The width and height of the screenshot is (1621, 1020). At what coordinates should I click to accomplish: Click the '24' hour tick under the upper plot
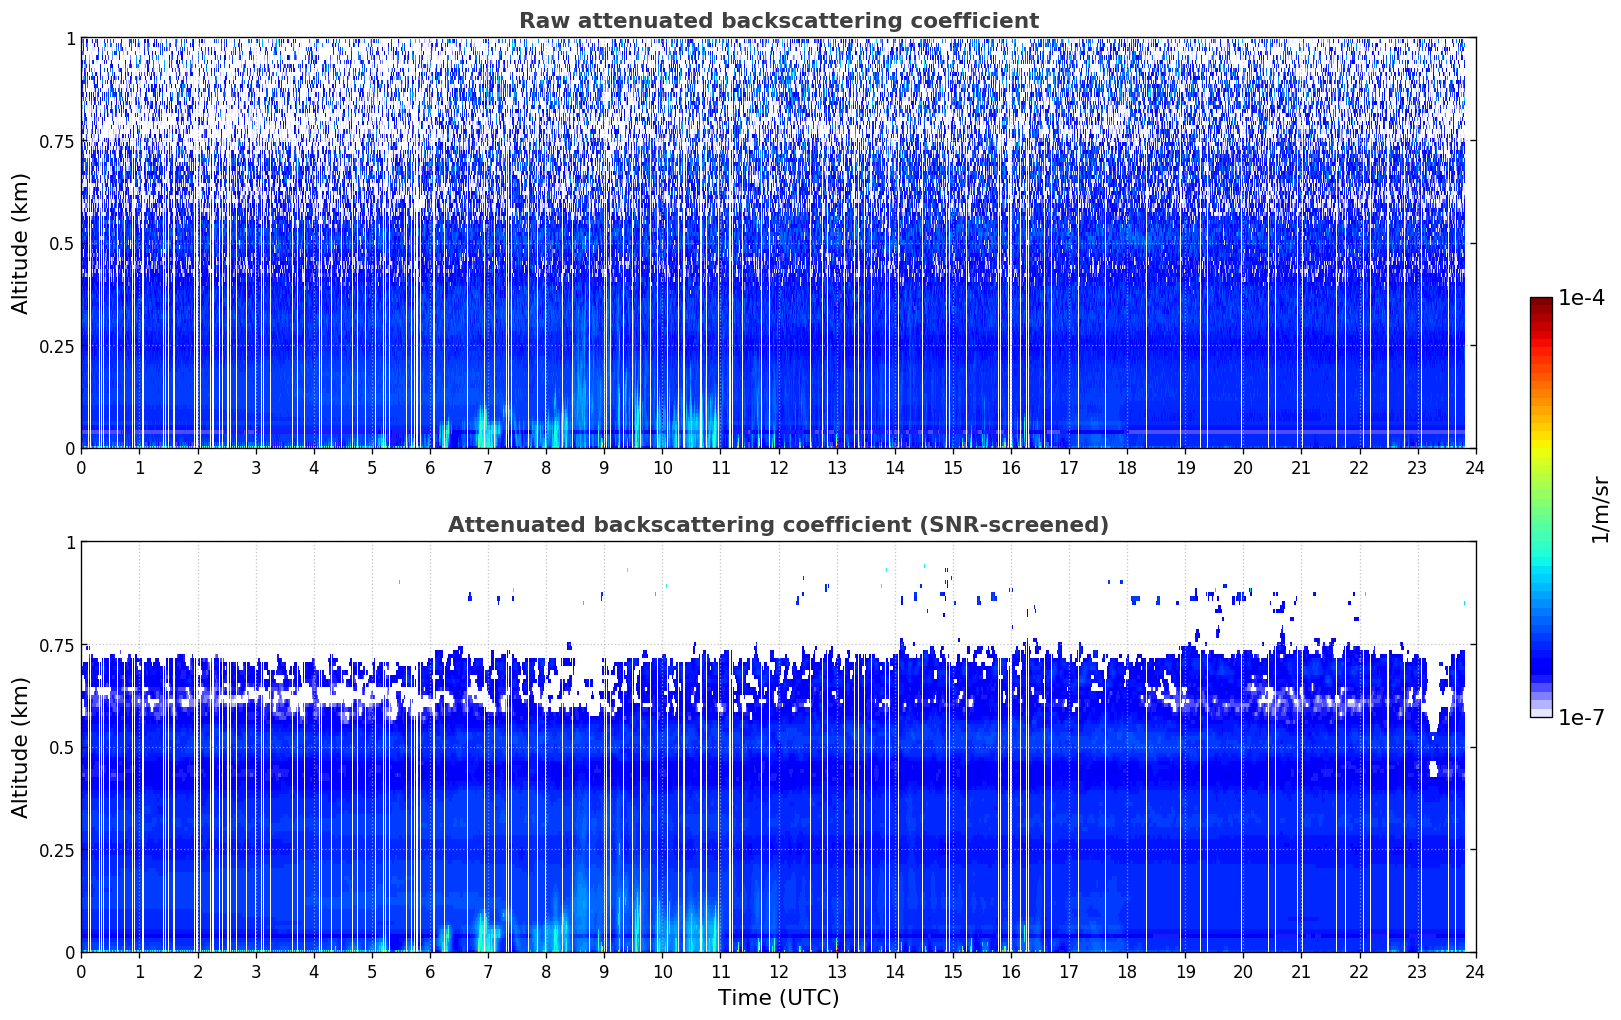pos(1475,468)
